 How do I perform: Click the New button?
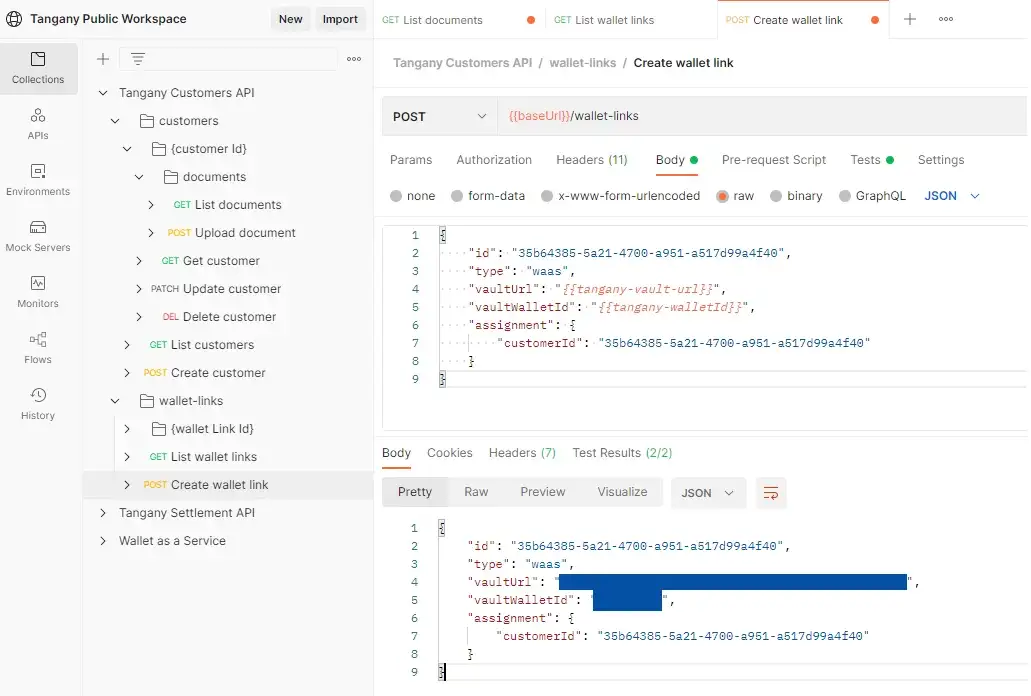point(291,19)
